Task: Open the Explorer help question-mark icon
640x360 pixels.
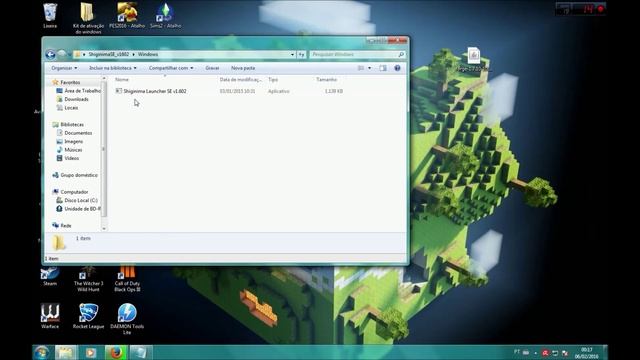Action: tap(397, 68)
